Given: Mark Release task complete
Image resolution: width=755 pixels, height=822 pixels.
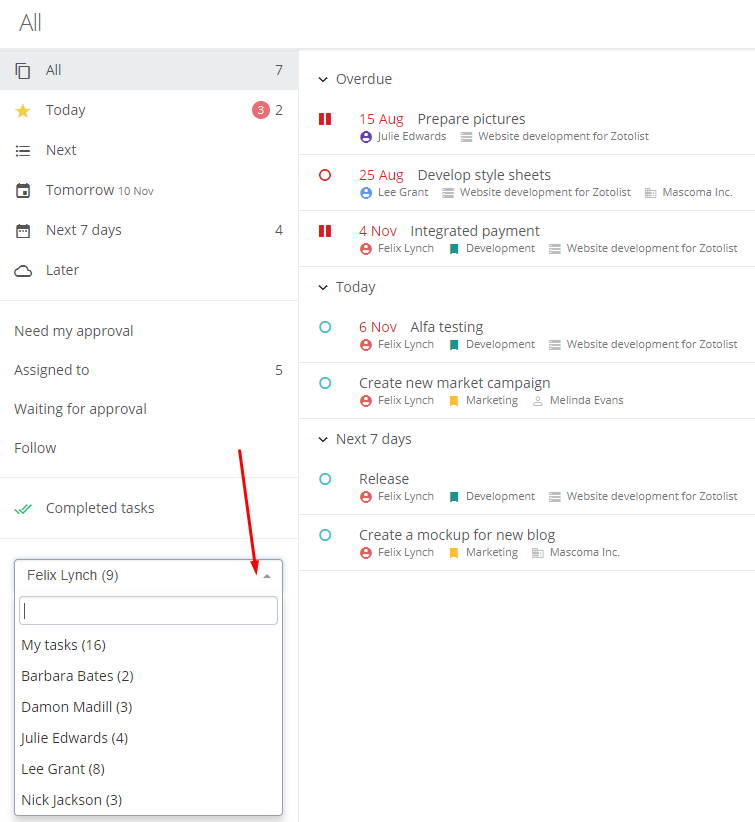Looking at the screenshot, I should (325, 479).
